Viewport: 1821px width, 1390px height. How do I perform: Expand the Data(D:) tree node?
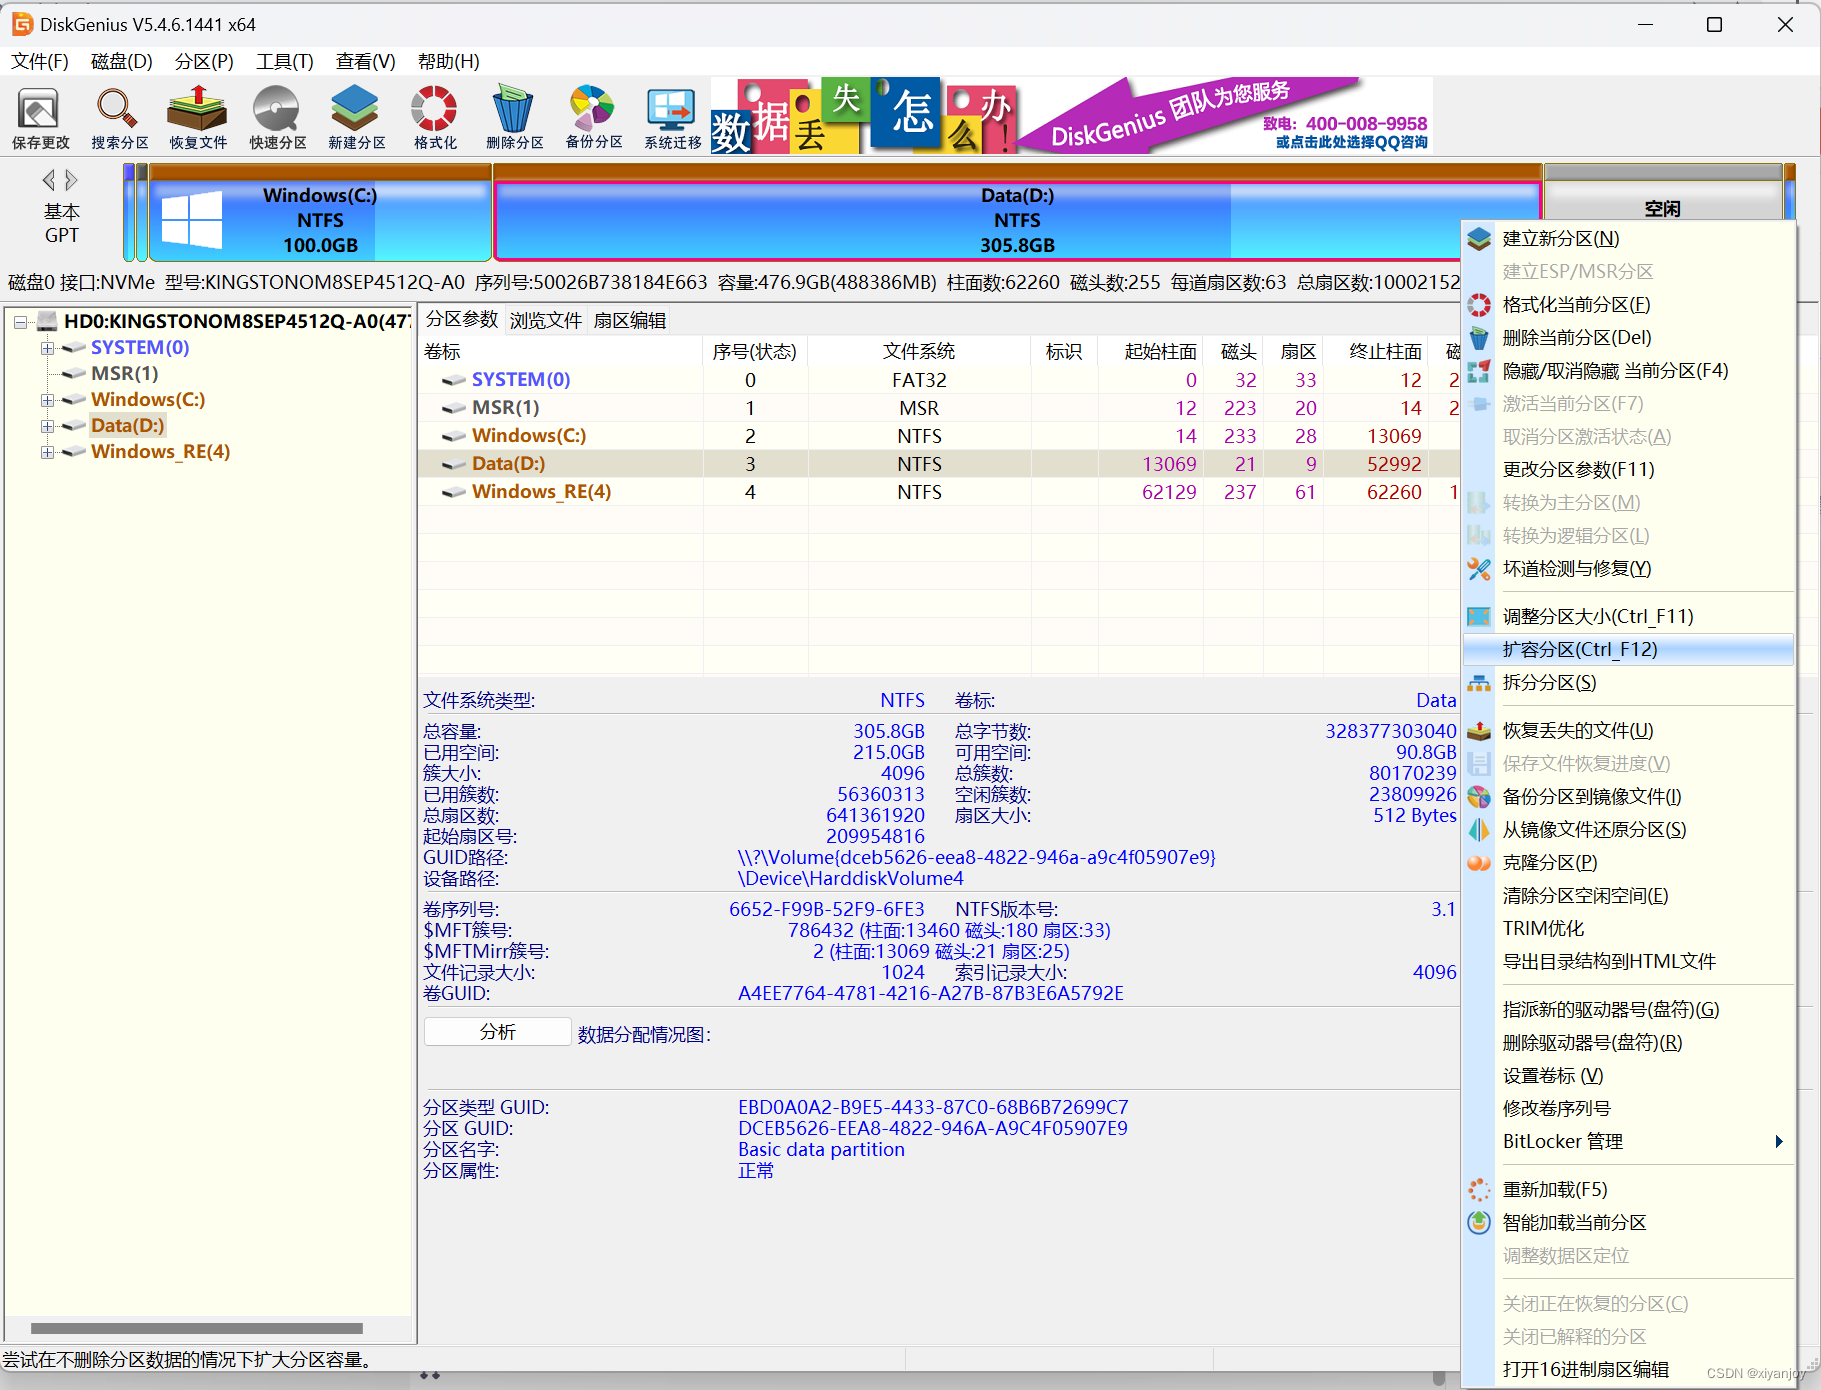[x=47, y=426]
